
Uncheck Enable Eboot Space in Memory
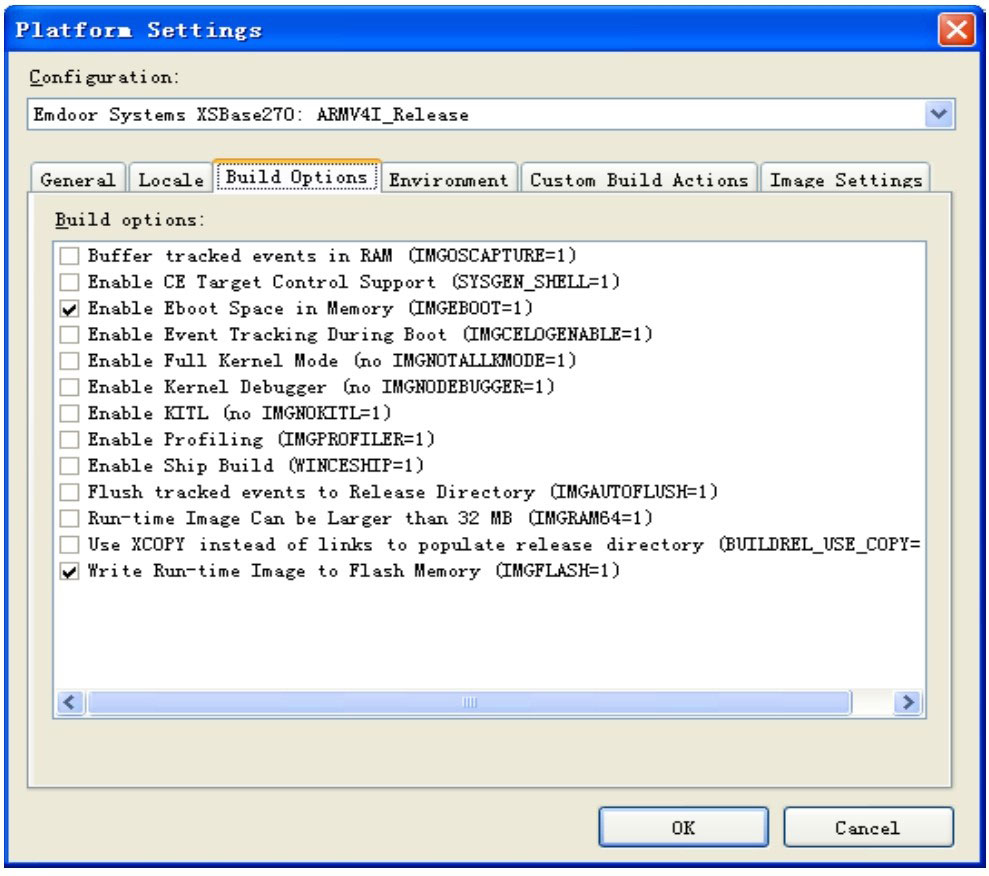pos(69,309)
